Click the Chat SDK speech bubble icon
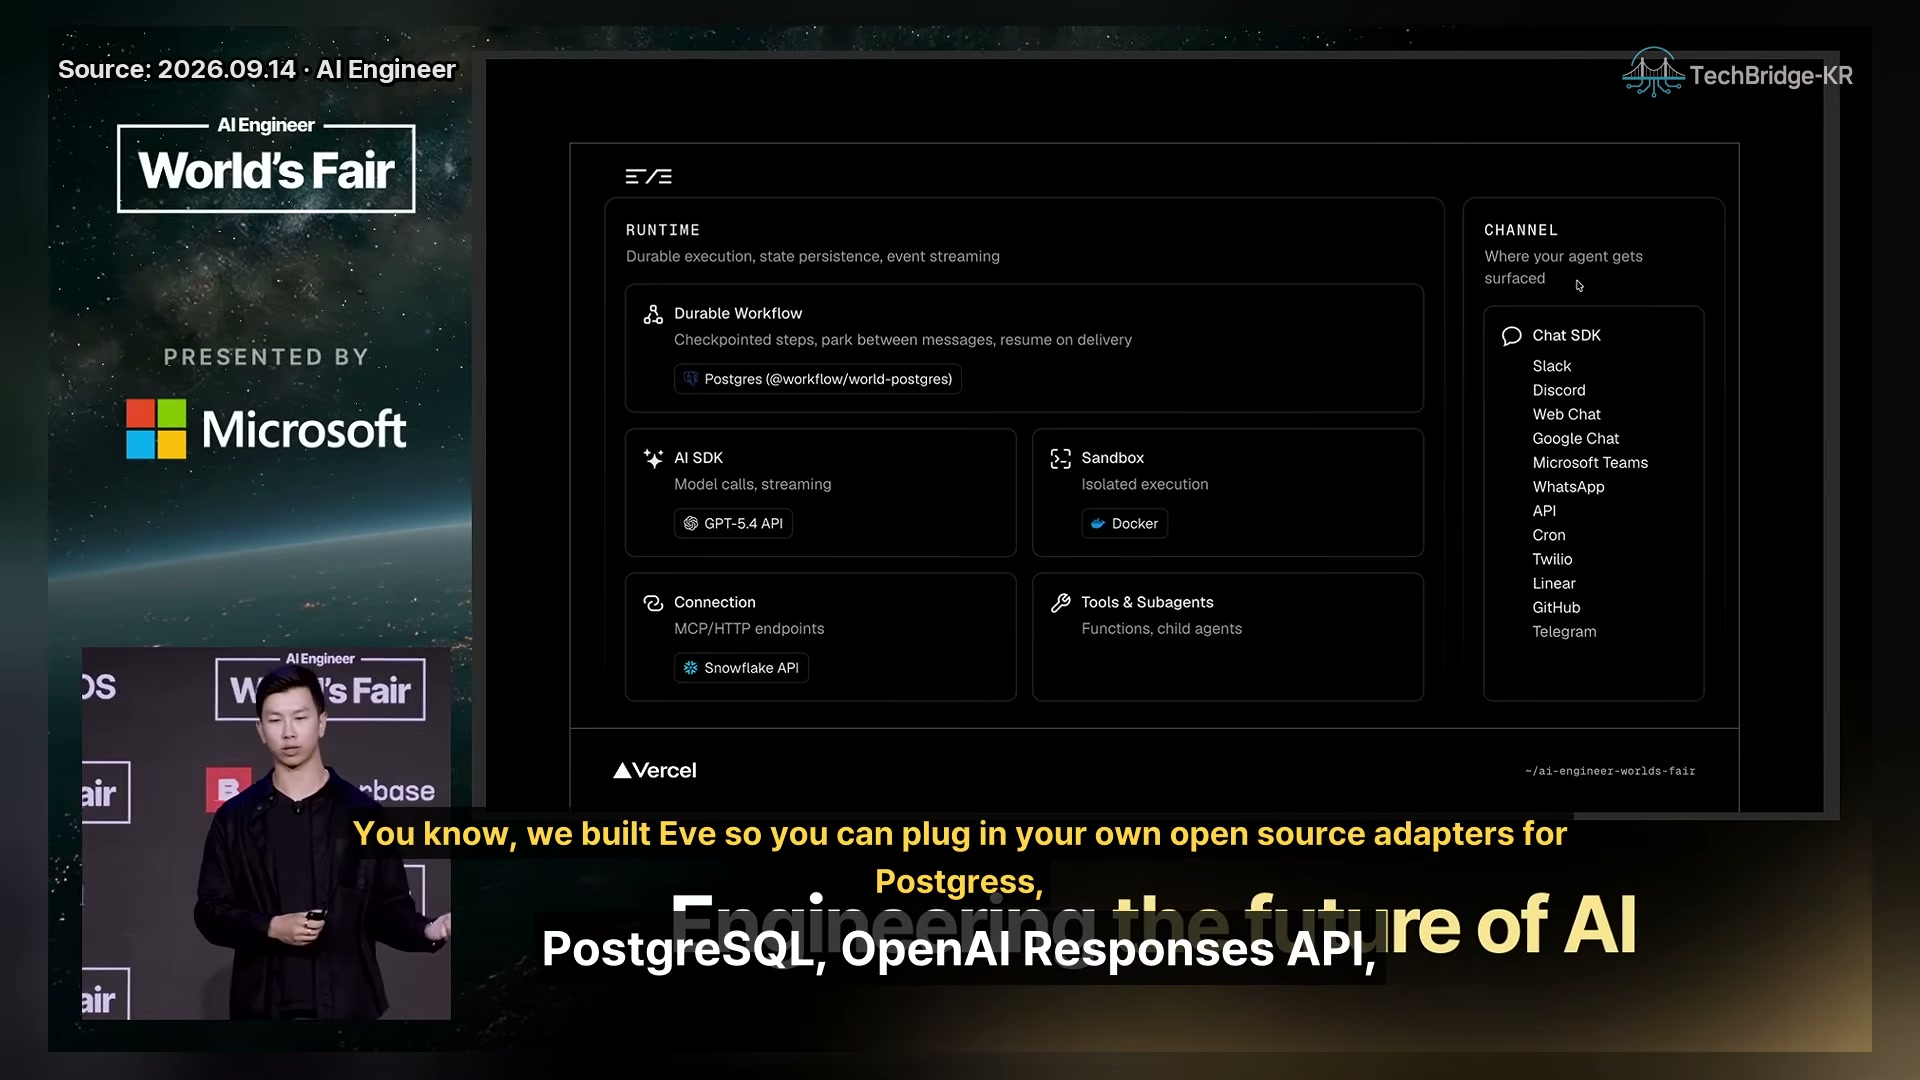Screen dimensions: 1920x1080 pos(1511,336)
